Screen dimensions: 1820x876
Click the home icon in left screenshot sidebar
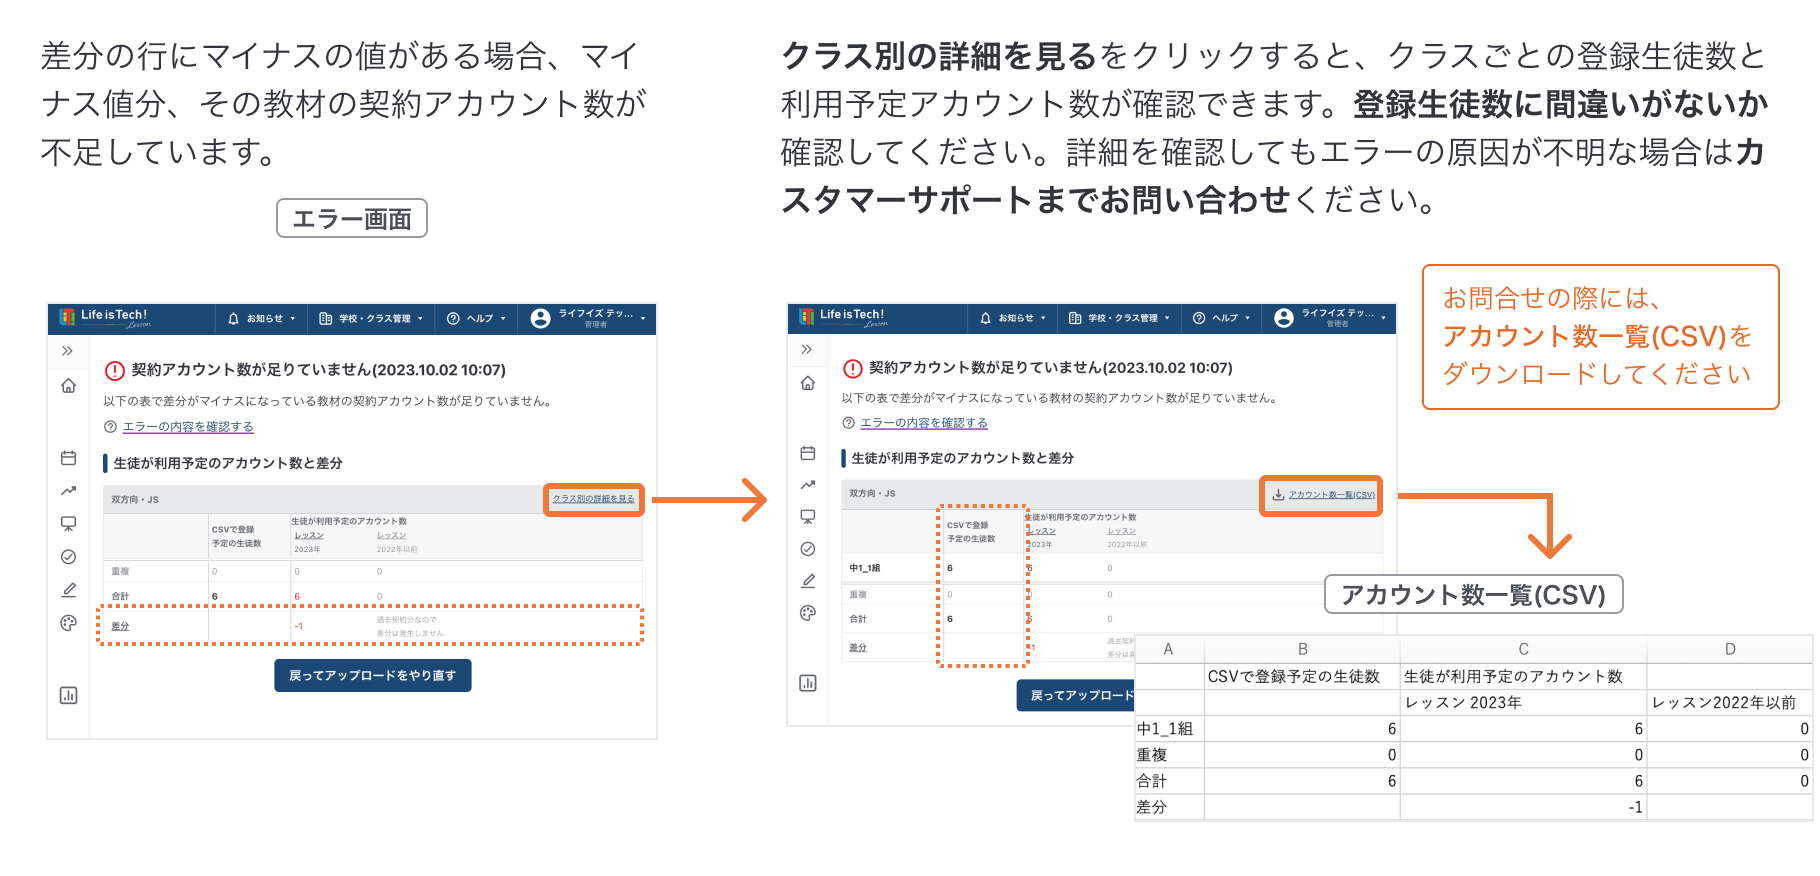[68, 386]
